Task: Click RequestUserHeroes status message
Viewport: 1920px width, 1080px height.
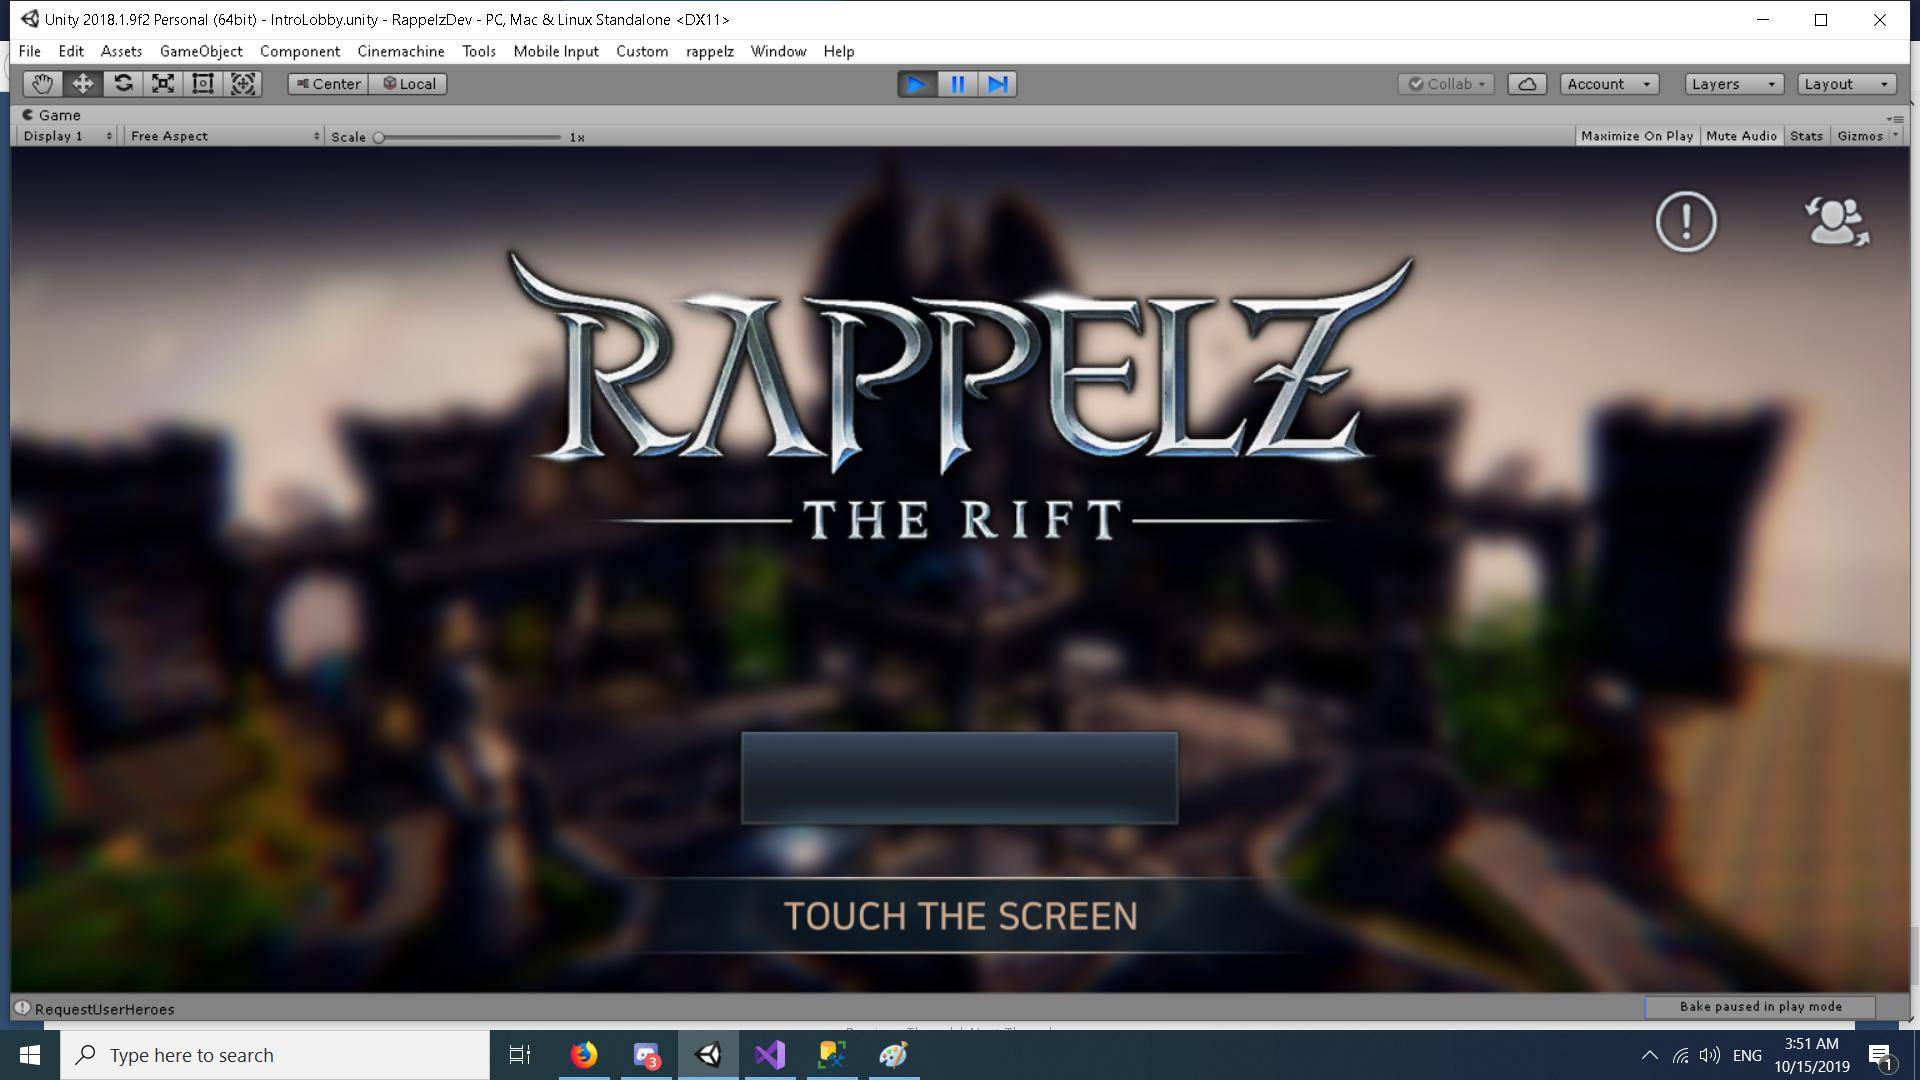Action: coord(105,1009)
